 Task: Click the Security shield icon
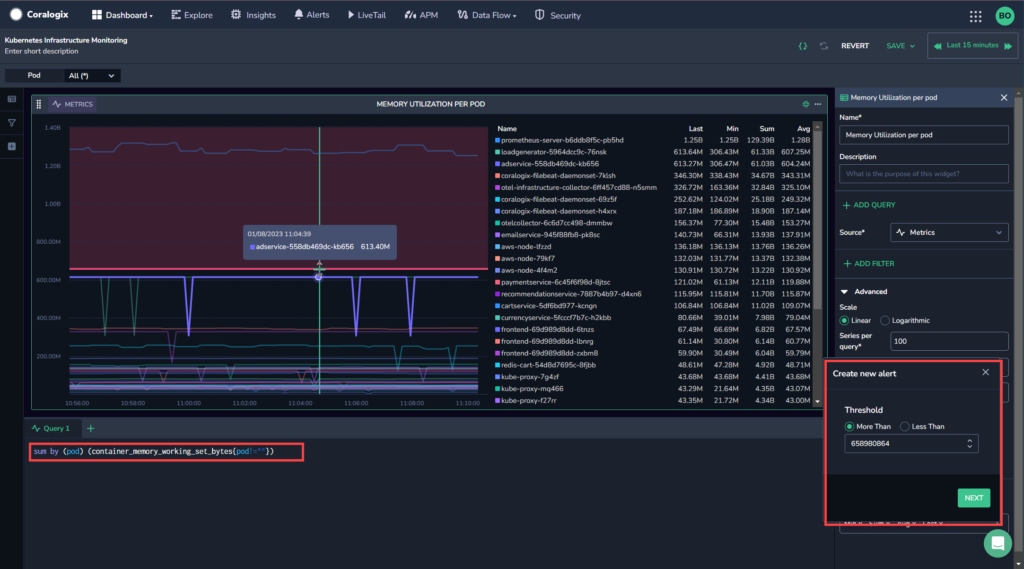tap(539, 15)
